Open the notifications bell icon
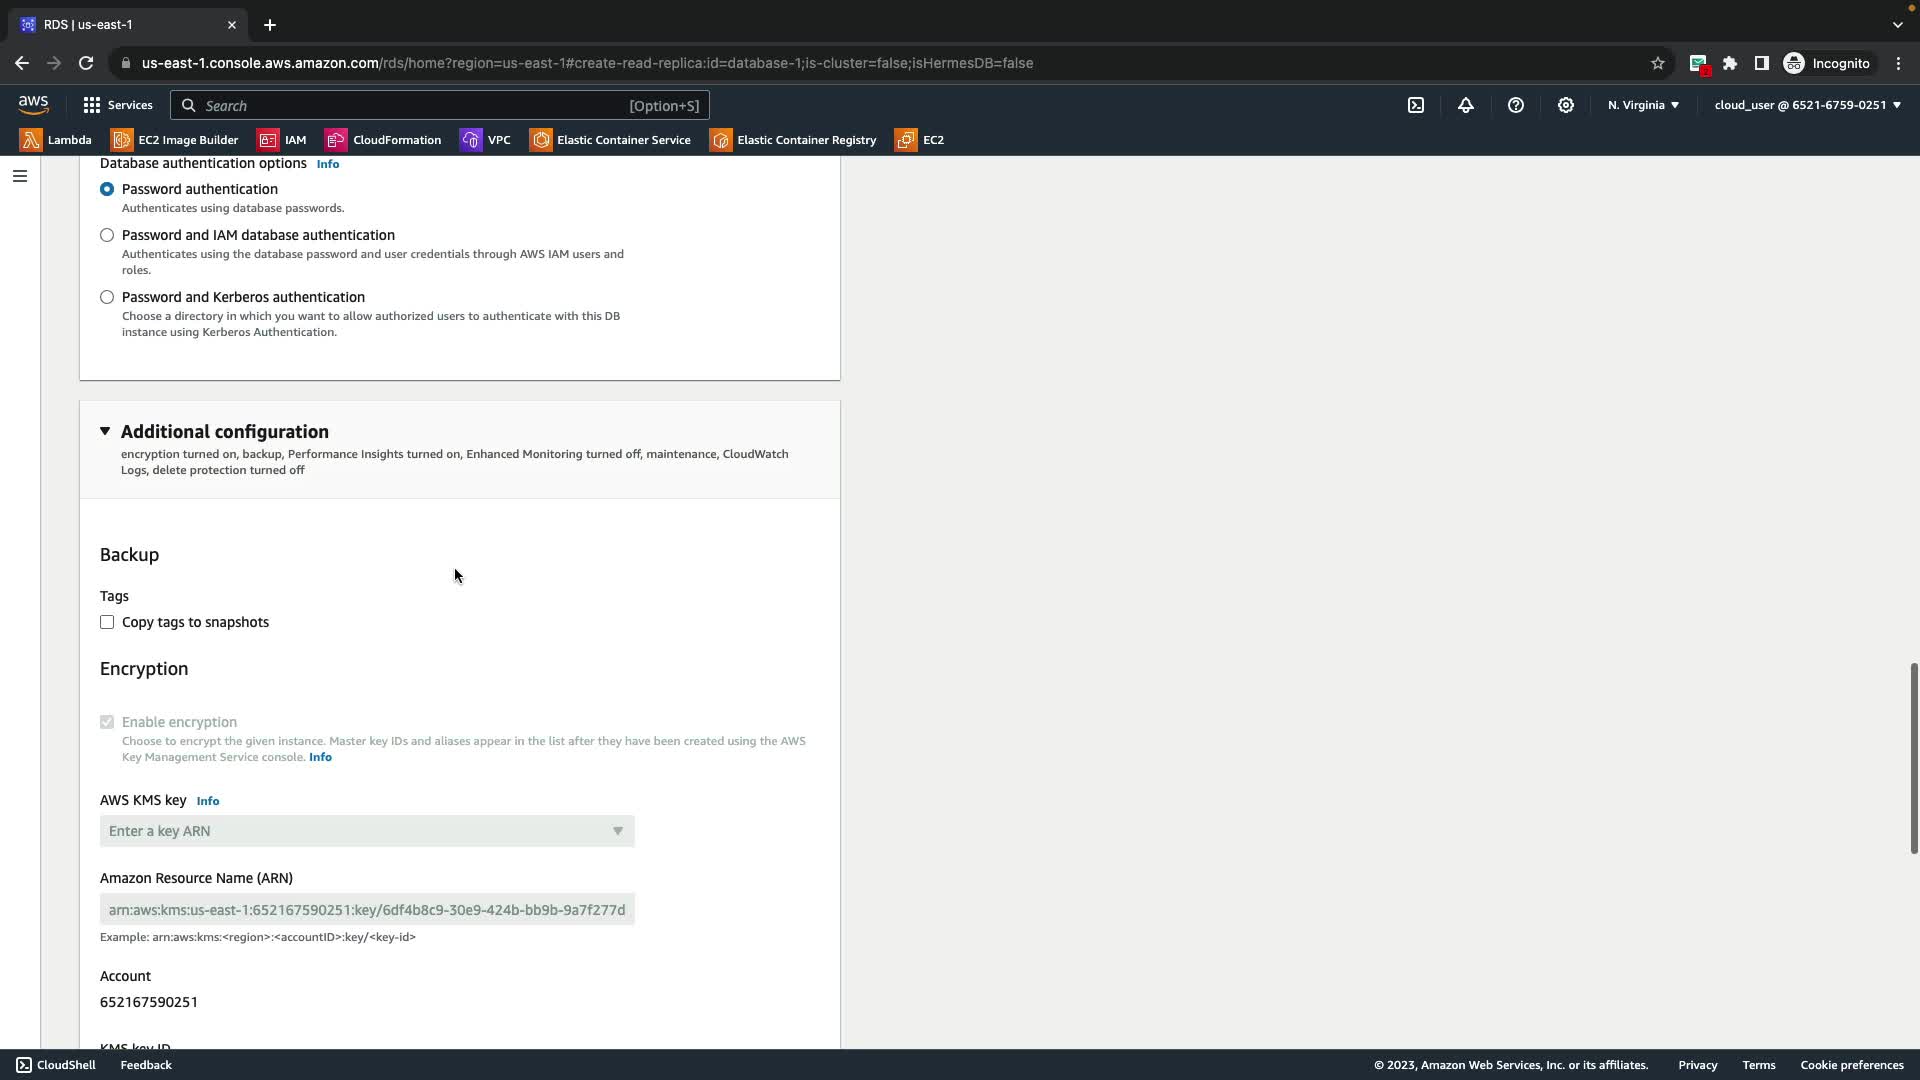 tap(1466, 105)
